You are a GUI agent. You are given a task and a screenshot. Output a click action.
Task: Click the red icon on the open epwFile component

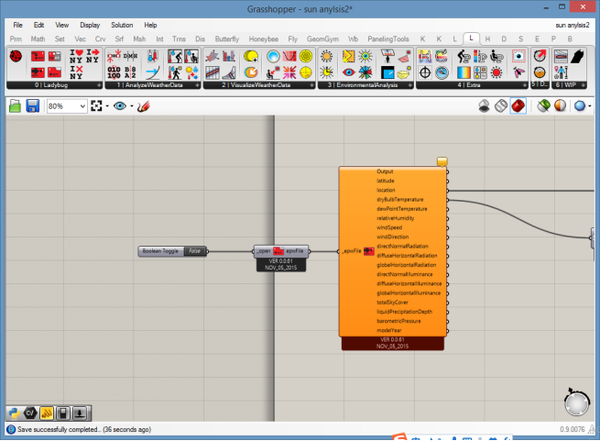point(279,251)
